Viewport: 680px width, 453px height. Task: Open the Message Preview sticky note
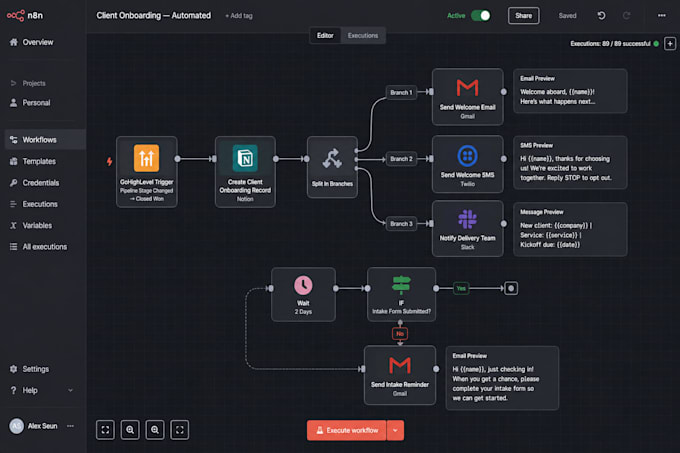(570, 229)
